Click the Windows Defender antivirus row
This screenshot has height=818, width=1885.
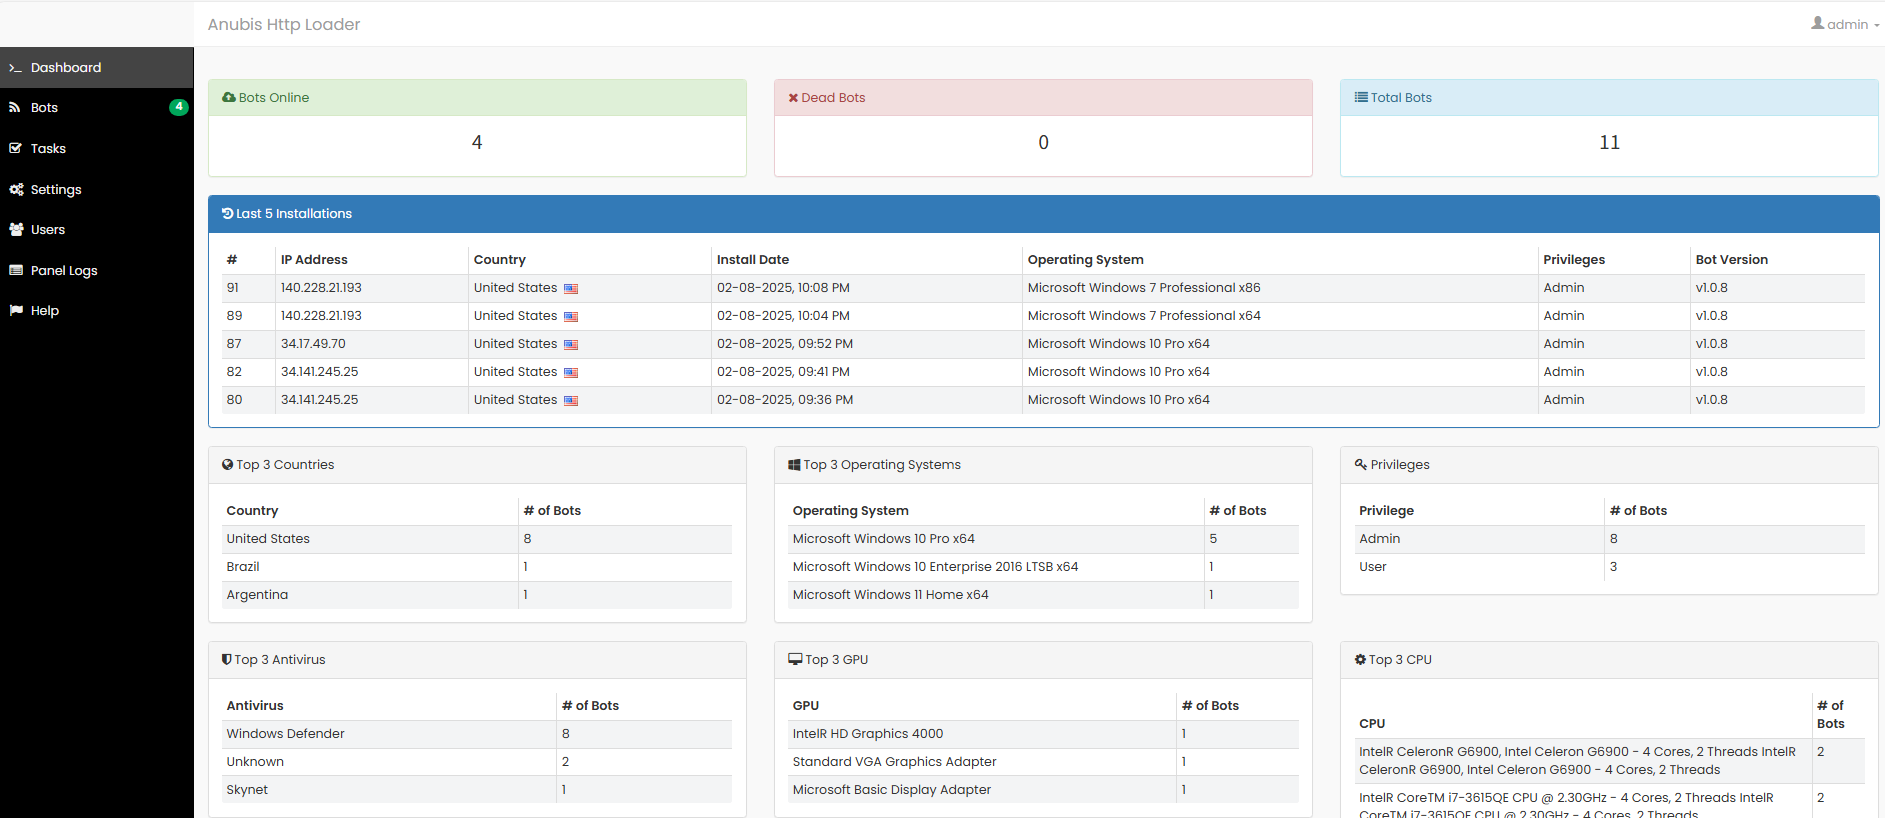coord(477,734)
